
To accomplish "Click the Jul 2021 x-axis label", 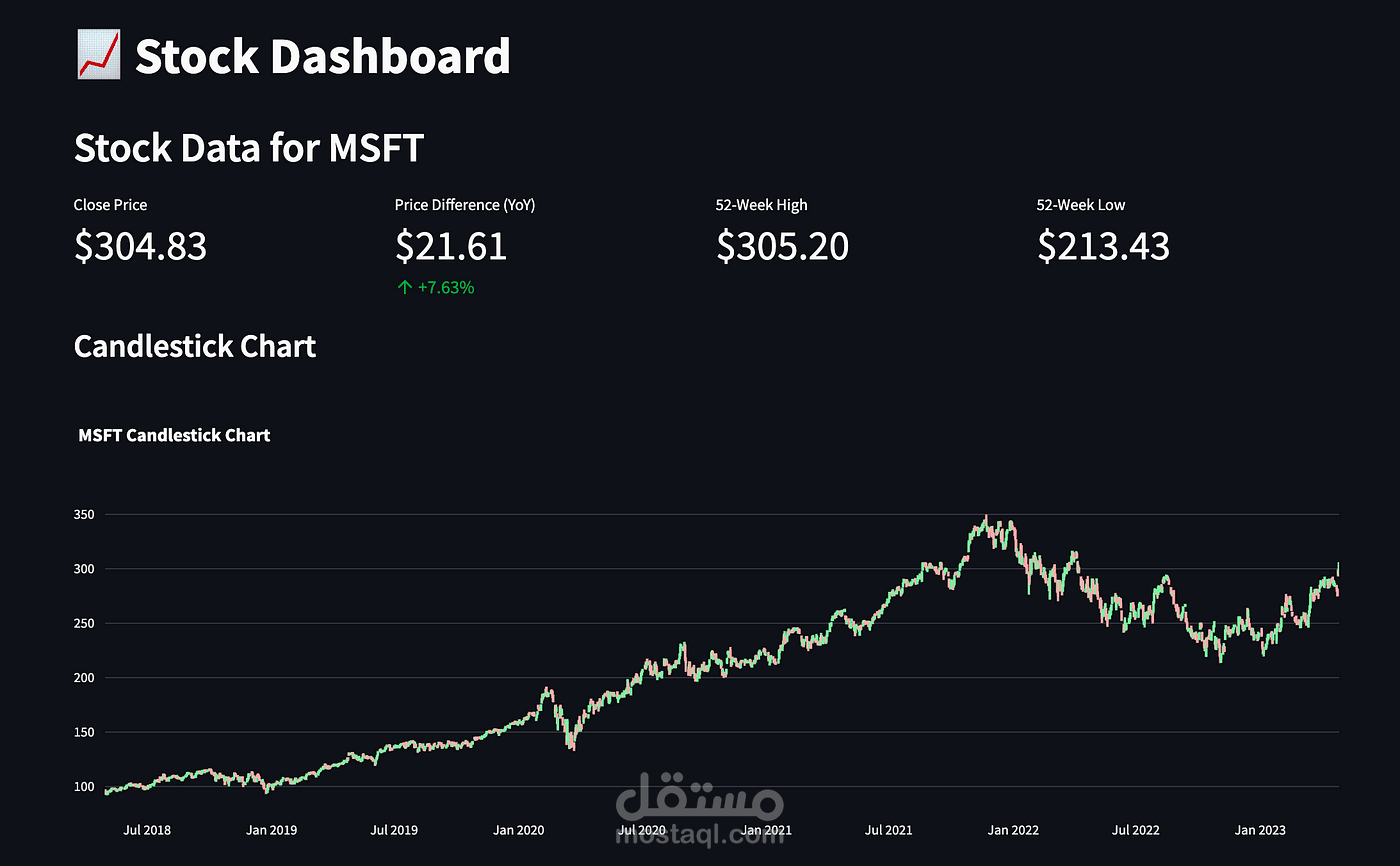I will pos(888,830).
